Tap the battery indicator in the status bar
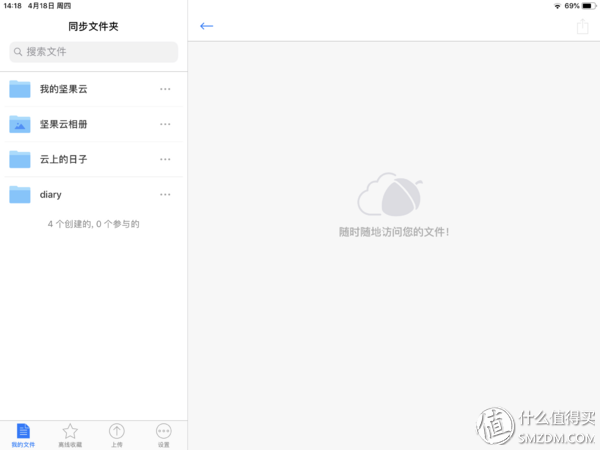Viewport: 600px width, 450px height. coord(587,6)
